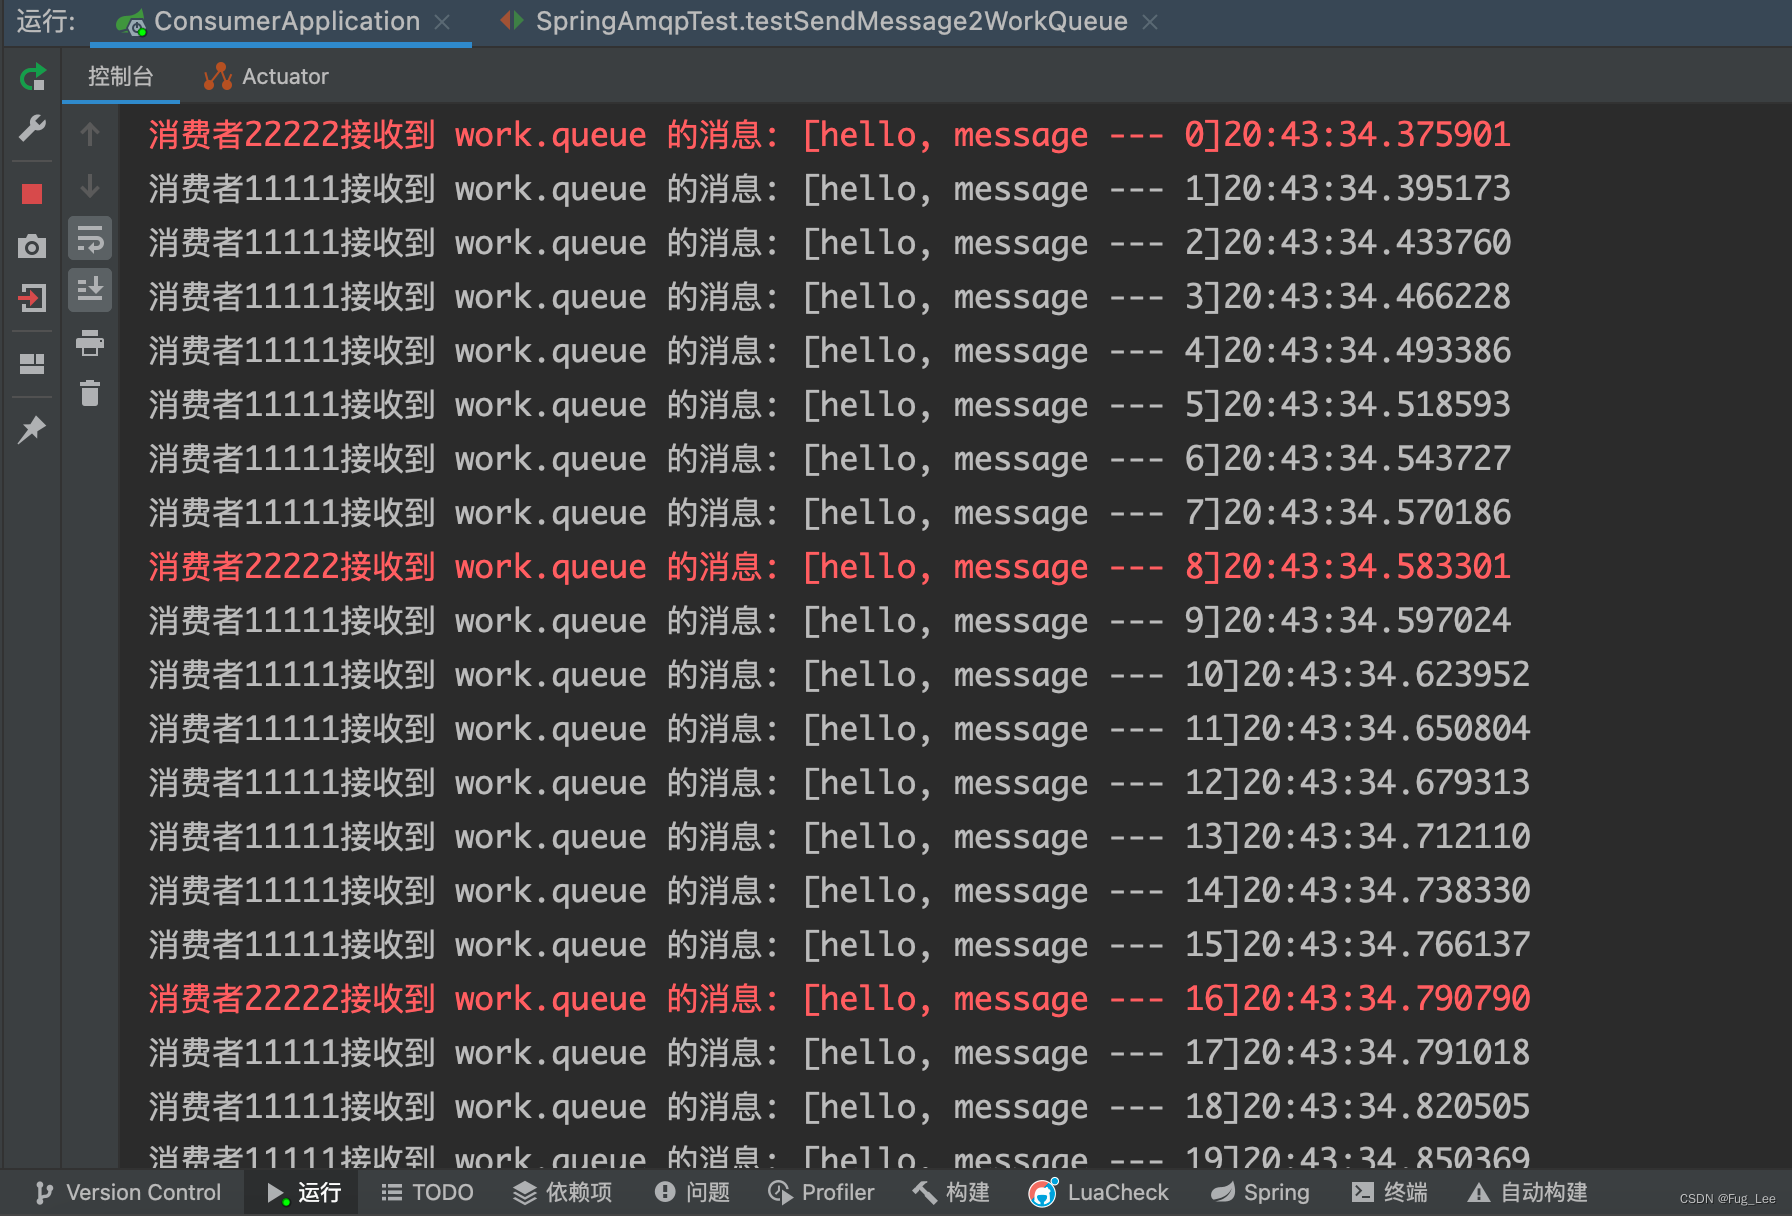Click the camera thread dump icon
Image resolution: width=1792 pixels, height=1216 pixels.
32,246
